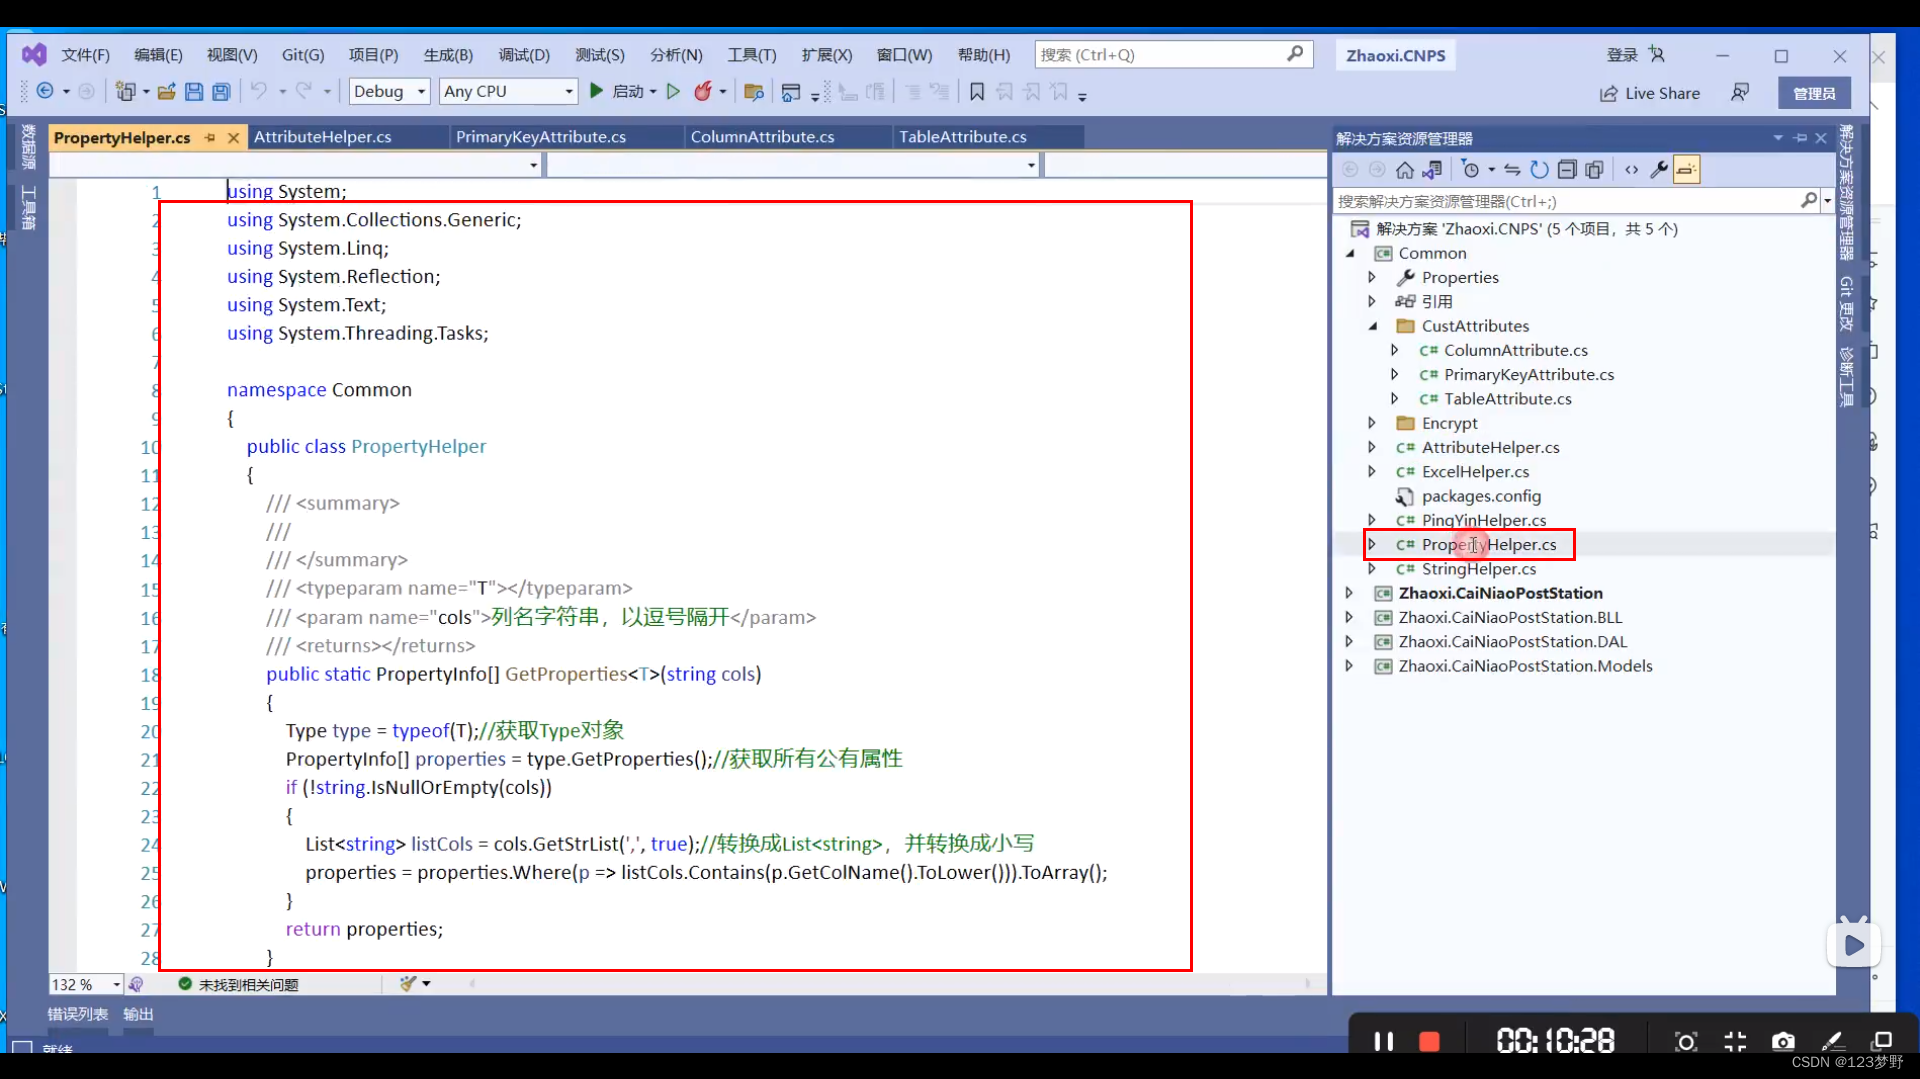Click the Save All icon
1920x1079 pixels.
(221, 92)
